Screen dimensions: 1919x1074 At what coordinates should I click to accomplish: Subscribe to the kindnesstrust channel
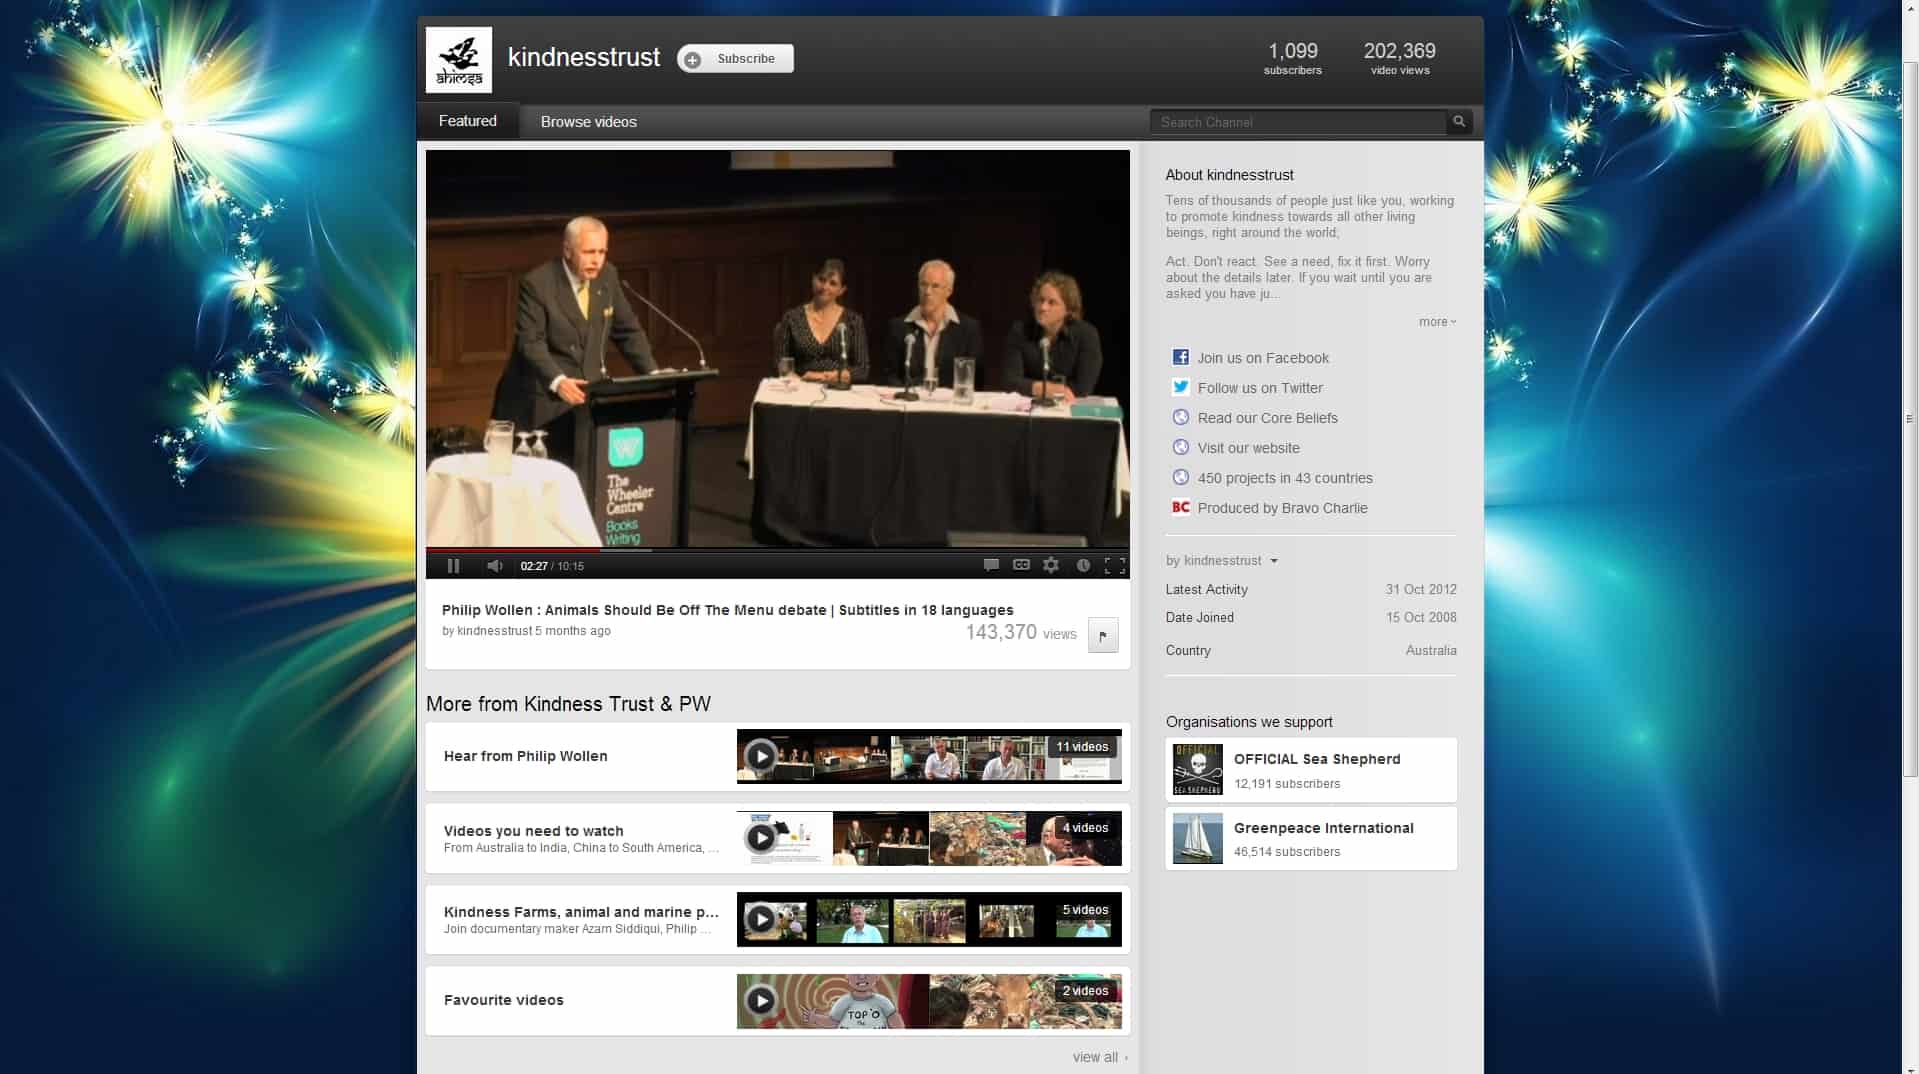pos(735,59)
